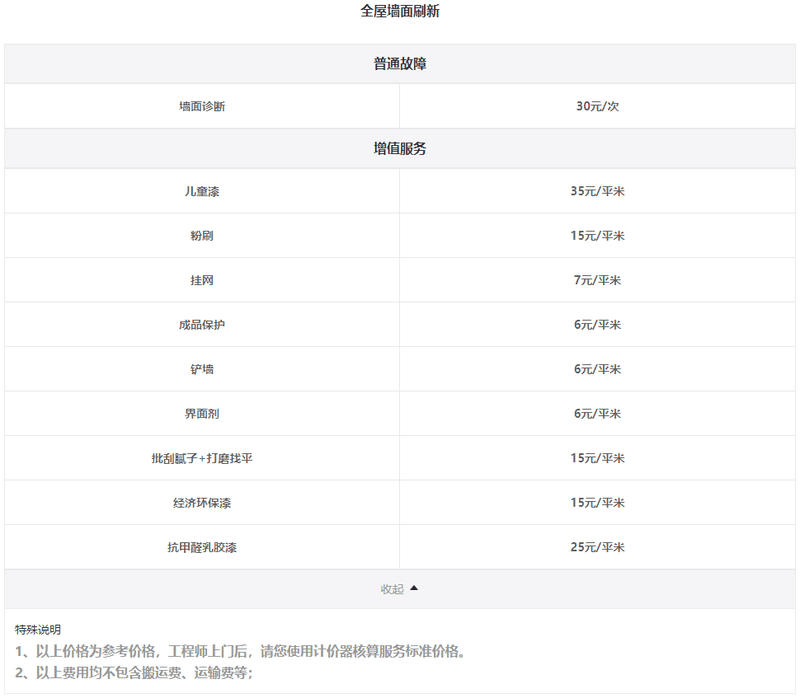Click the 35元/平米 price for 儿童漆
Image resolution: width=800 pixels, height=698 pixels.
tap(598, 191)
